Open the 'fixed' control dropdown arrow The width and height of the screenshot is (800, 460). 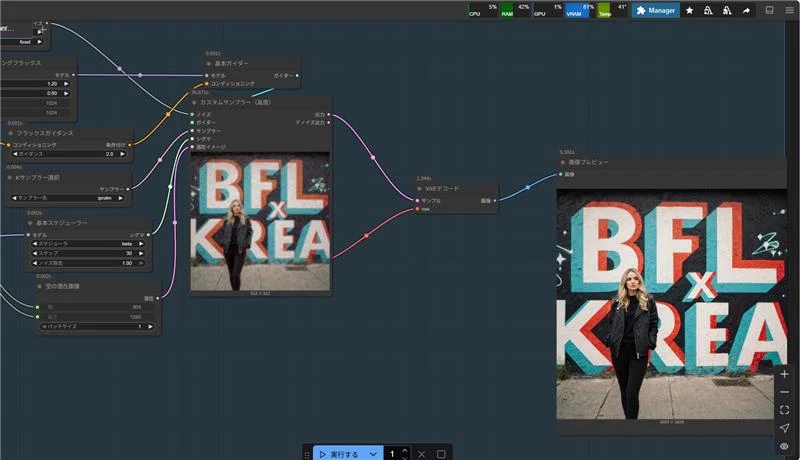pyautogui.click(x=40, y=42)
